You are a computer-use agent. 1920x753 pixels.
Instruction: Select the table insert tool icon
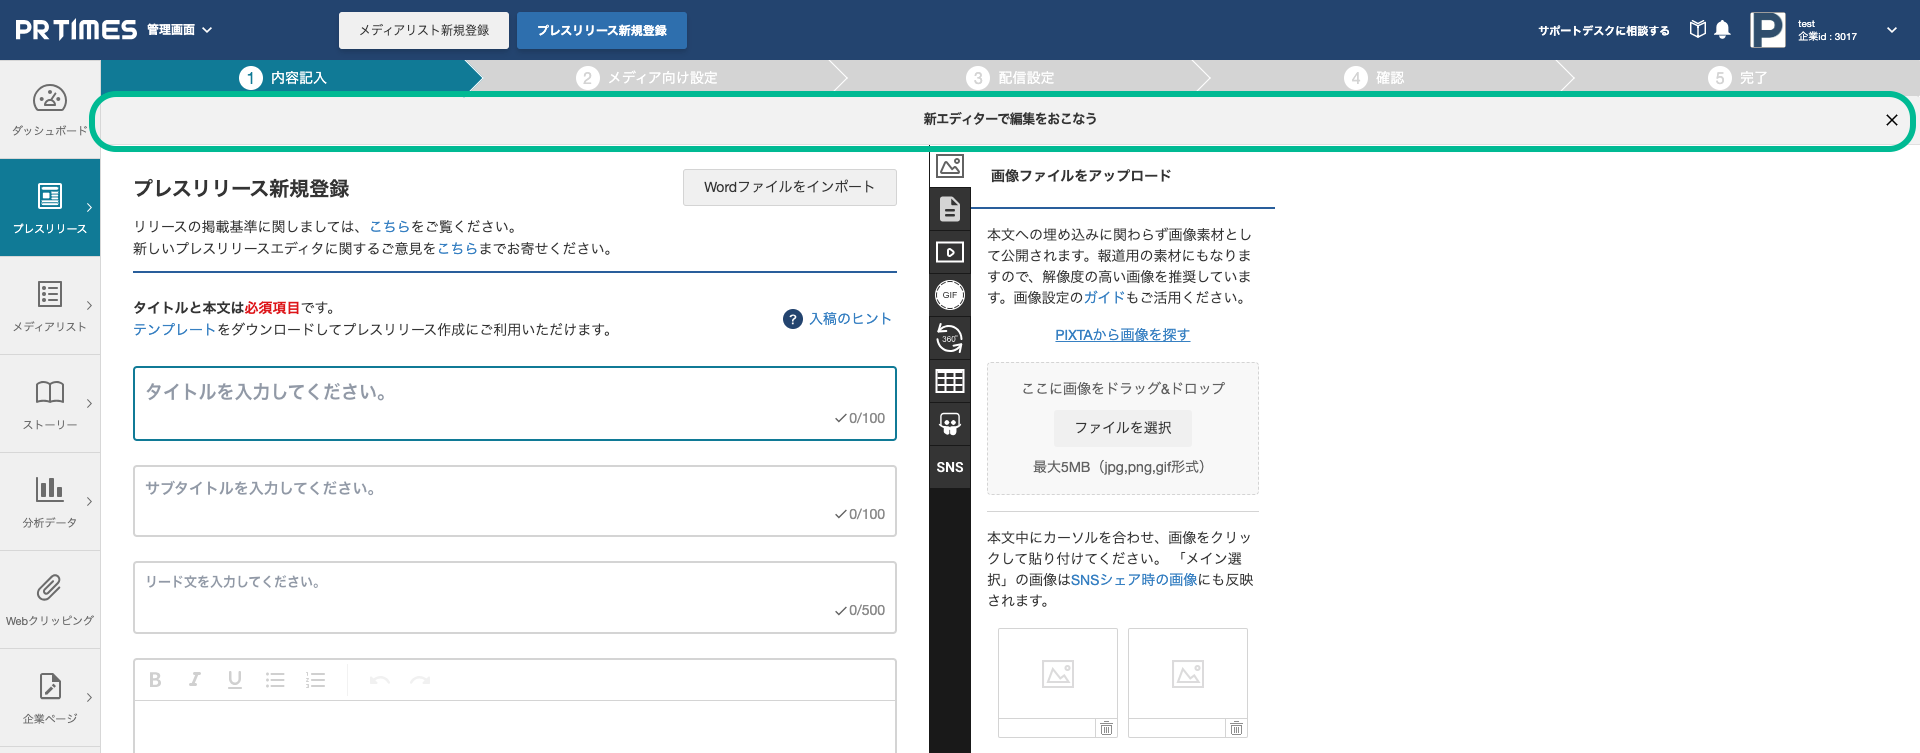pos(950,381)
